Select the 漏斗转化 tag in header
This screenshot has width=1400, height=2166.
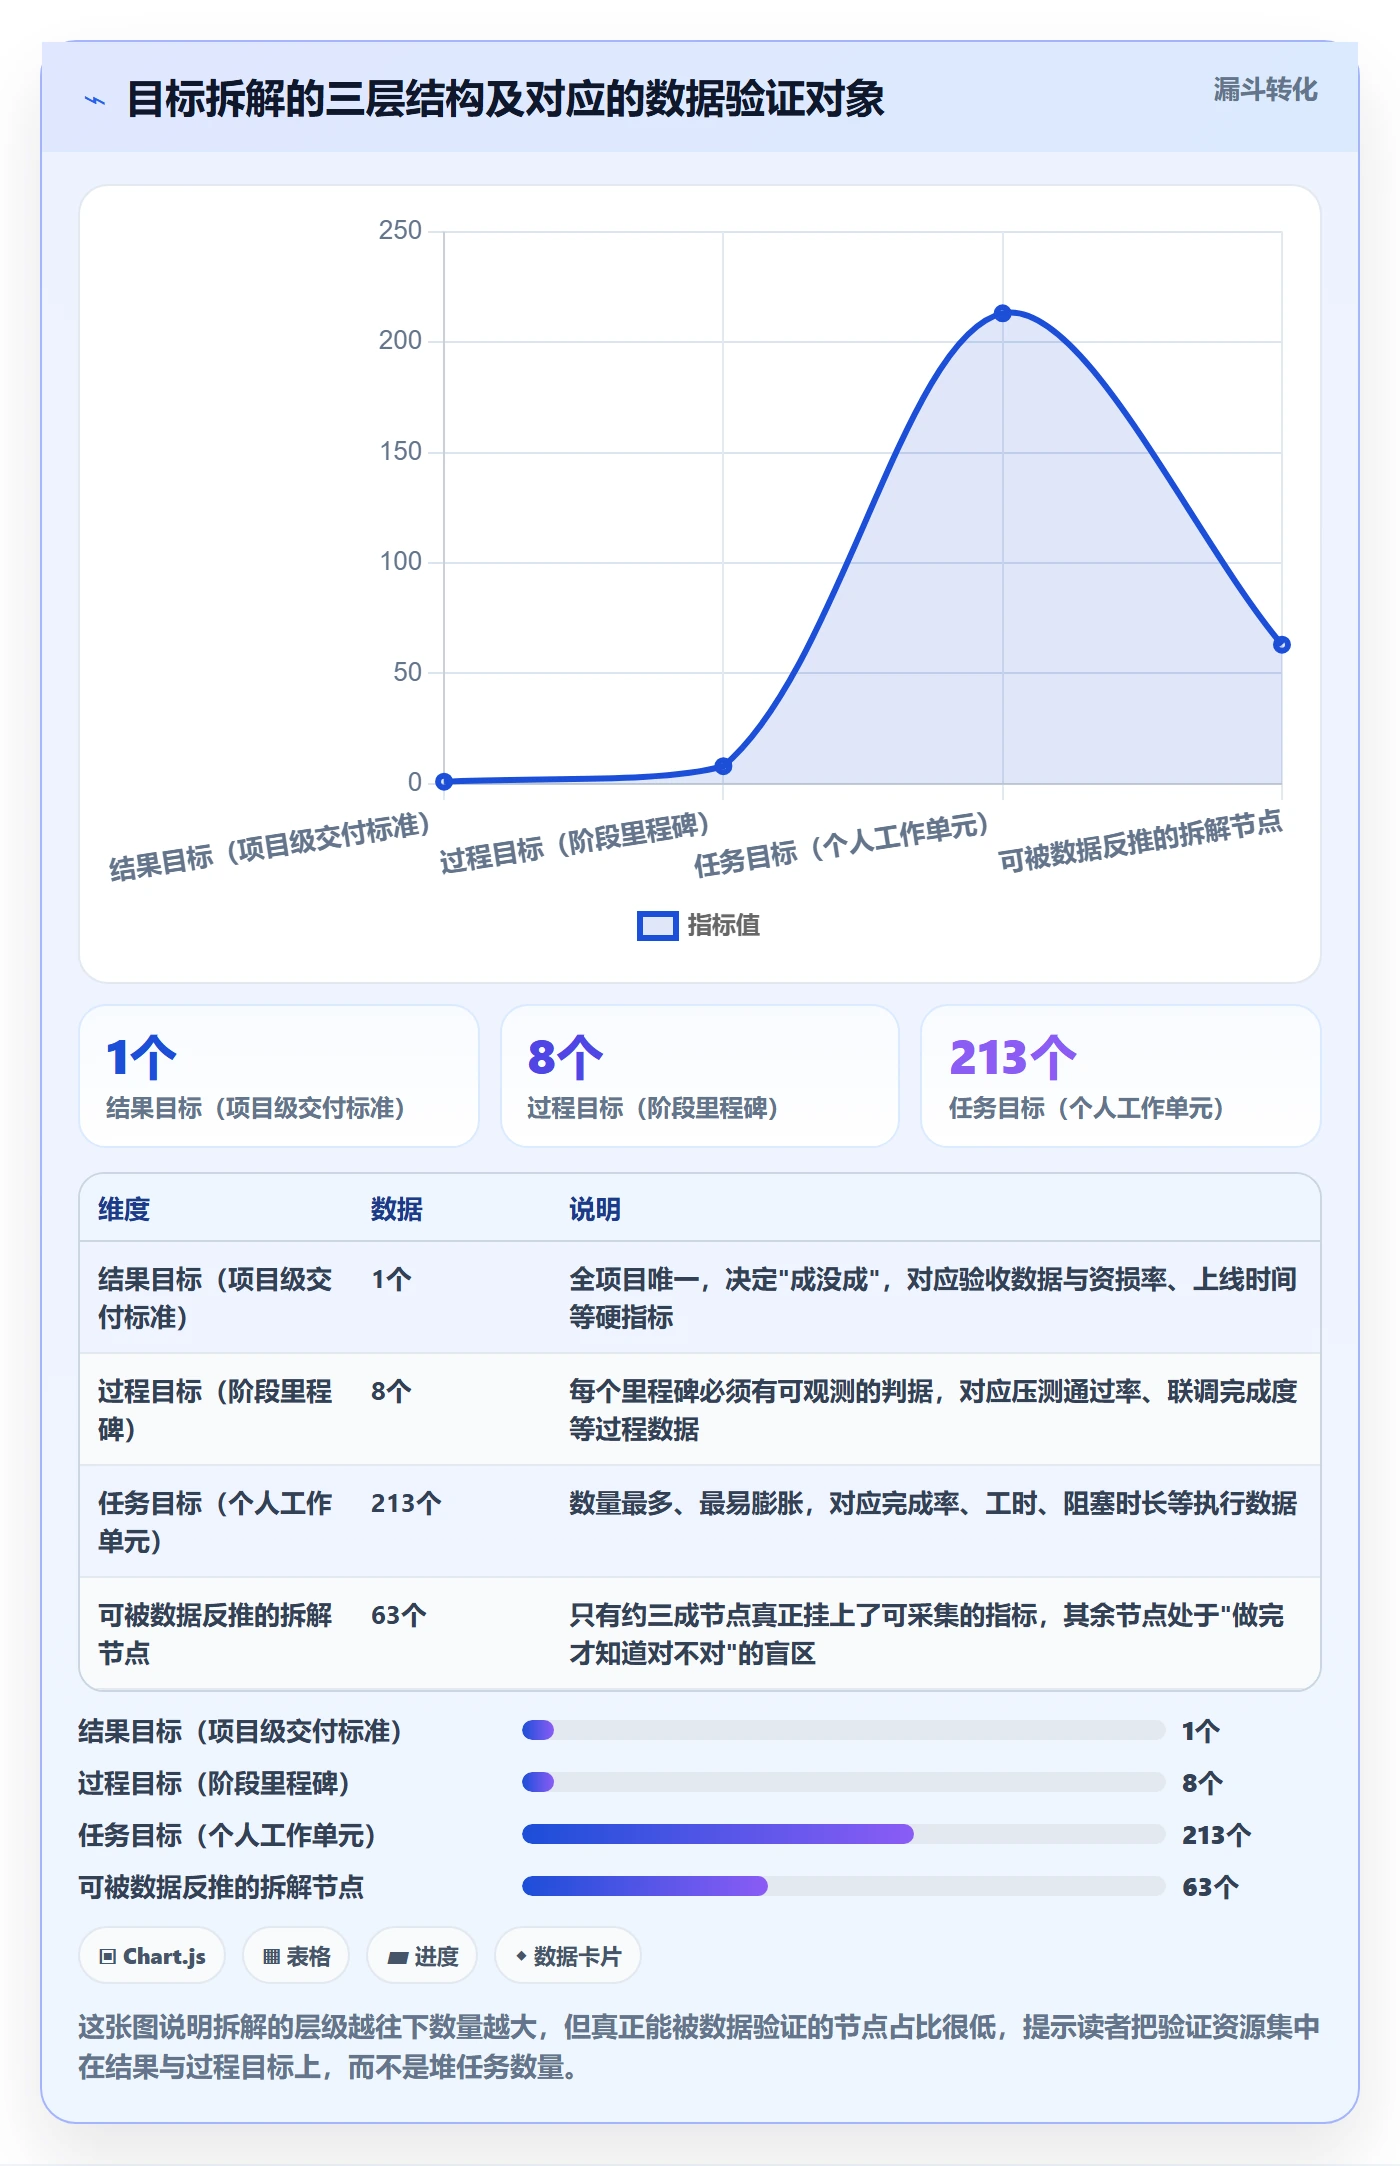[x=1265, y=90]
